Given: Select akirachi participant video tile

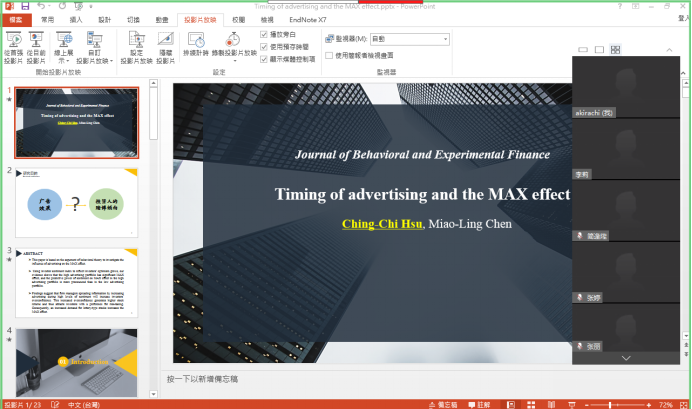Looking at the screenshot, I should [626, 87].
